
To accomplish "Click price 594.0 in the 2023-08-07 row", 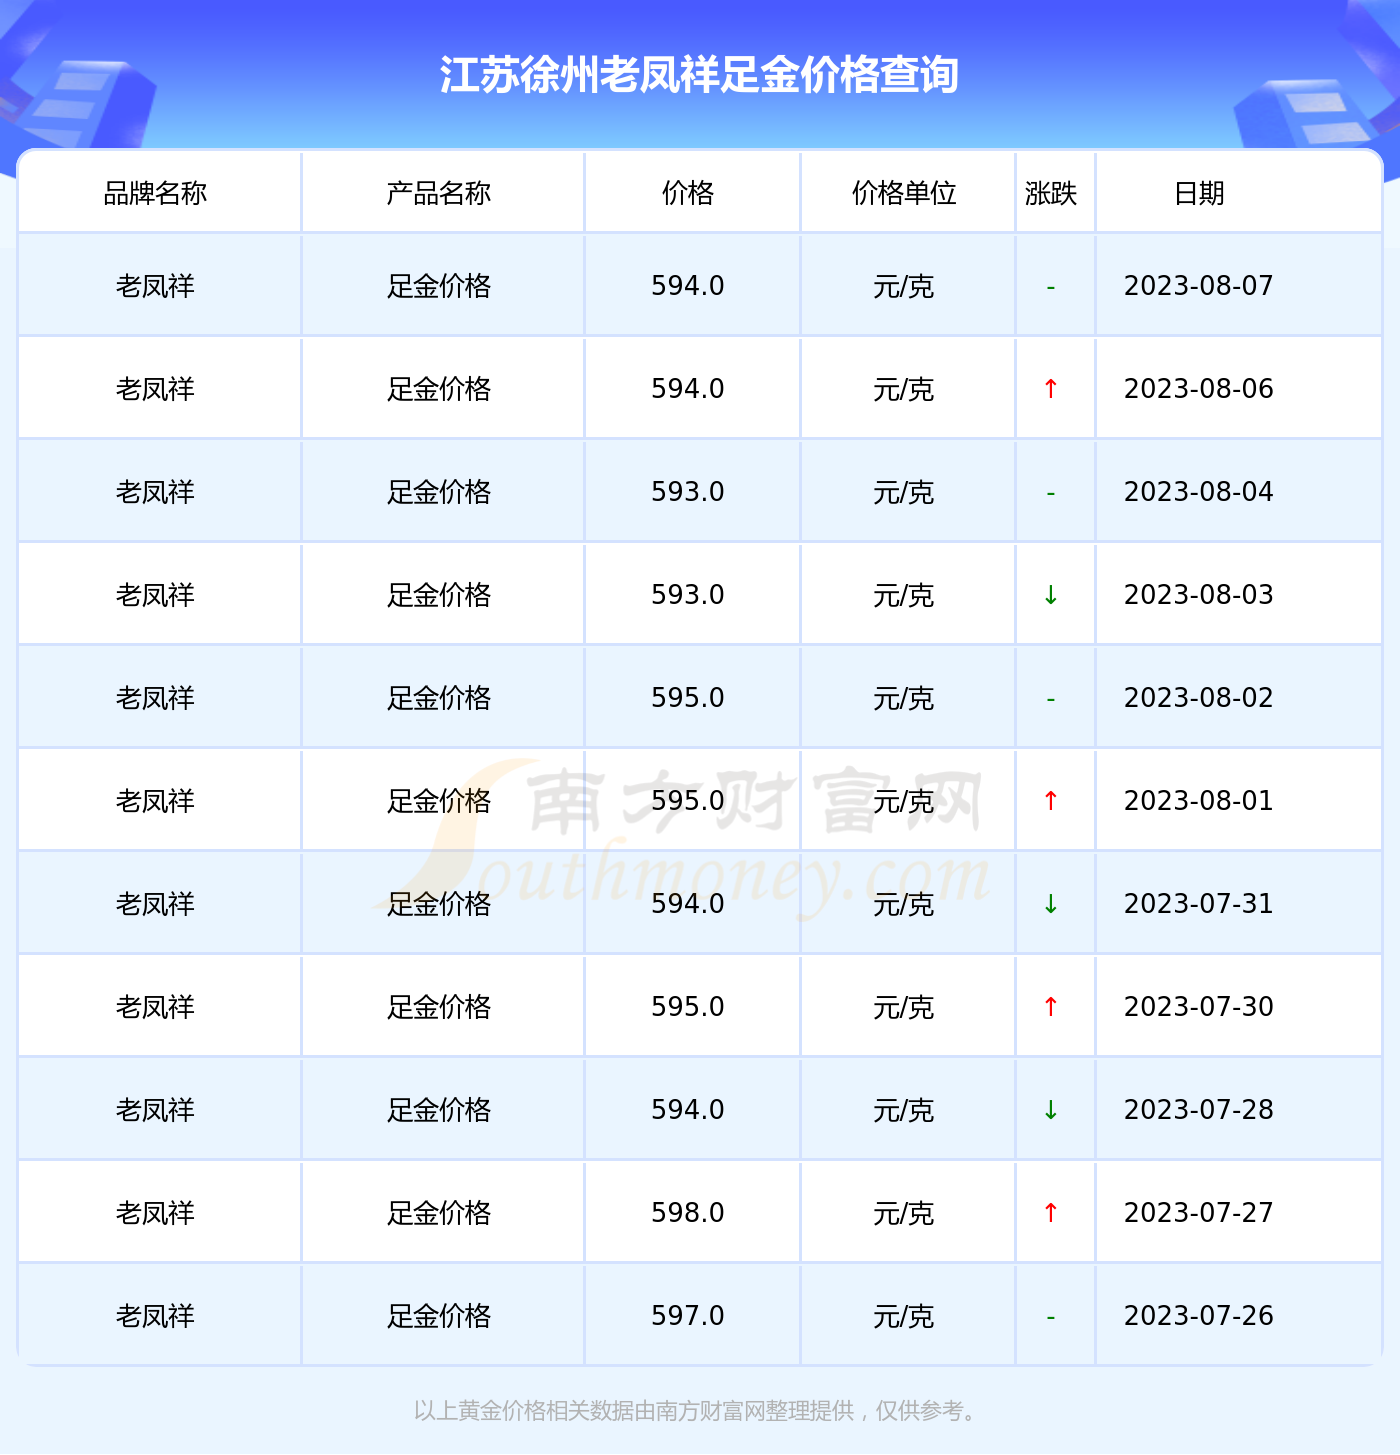I will coord(688,286).
